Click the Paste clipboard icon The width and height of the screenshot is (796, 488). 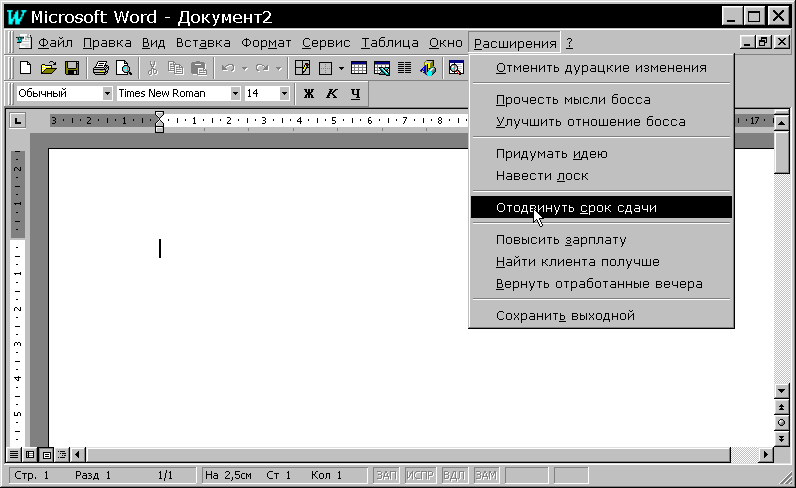click(x=199, y=68)
